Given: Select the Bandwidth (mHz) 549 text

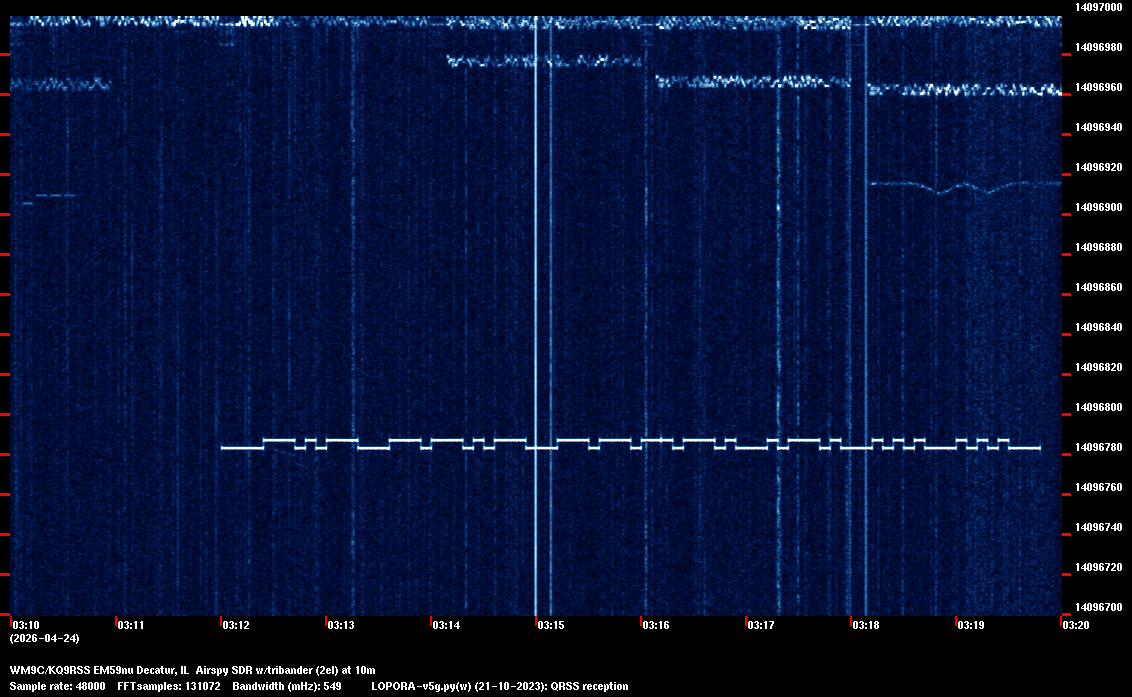Looking at the screenshot, I should pos(285,686).
